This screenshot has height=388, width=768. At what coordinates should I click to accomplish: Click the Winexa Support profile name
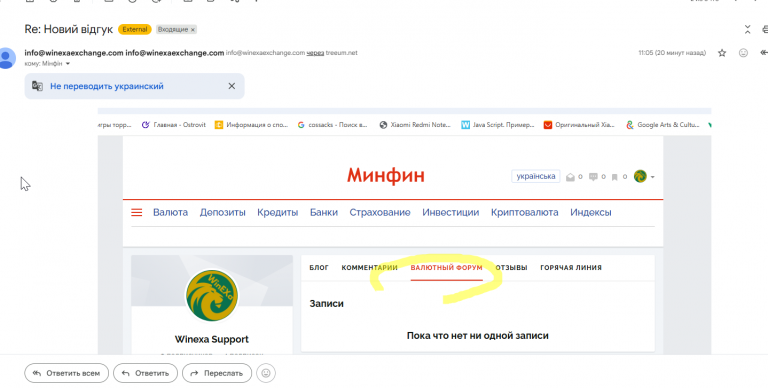click(x=212, y=339)
